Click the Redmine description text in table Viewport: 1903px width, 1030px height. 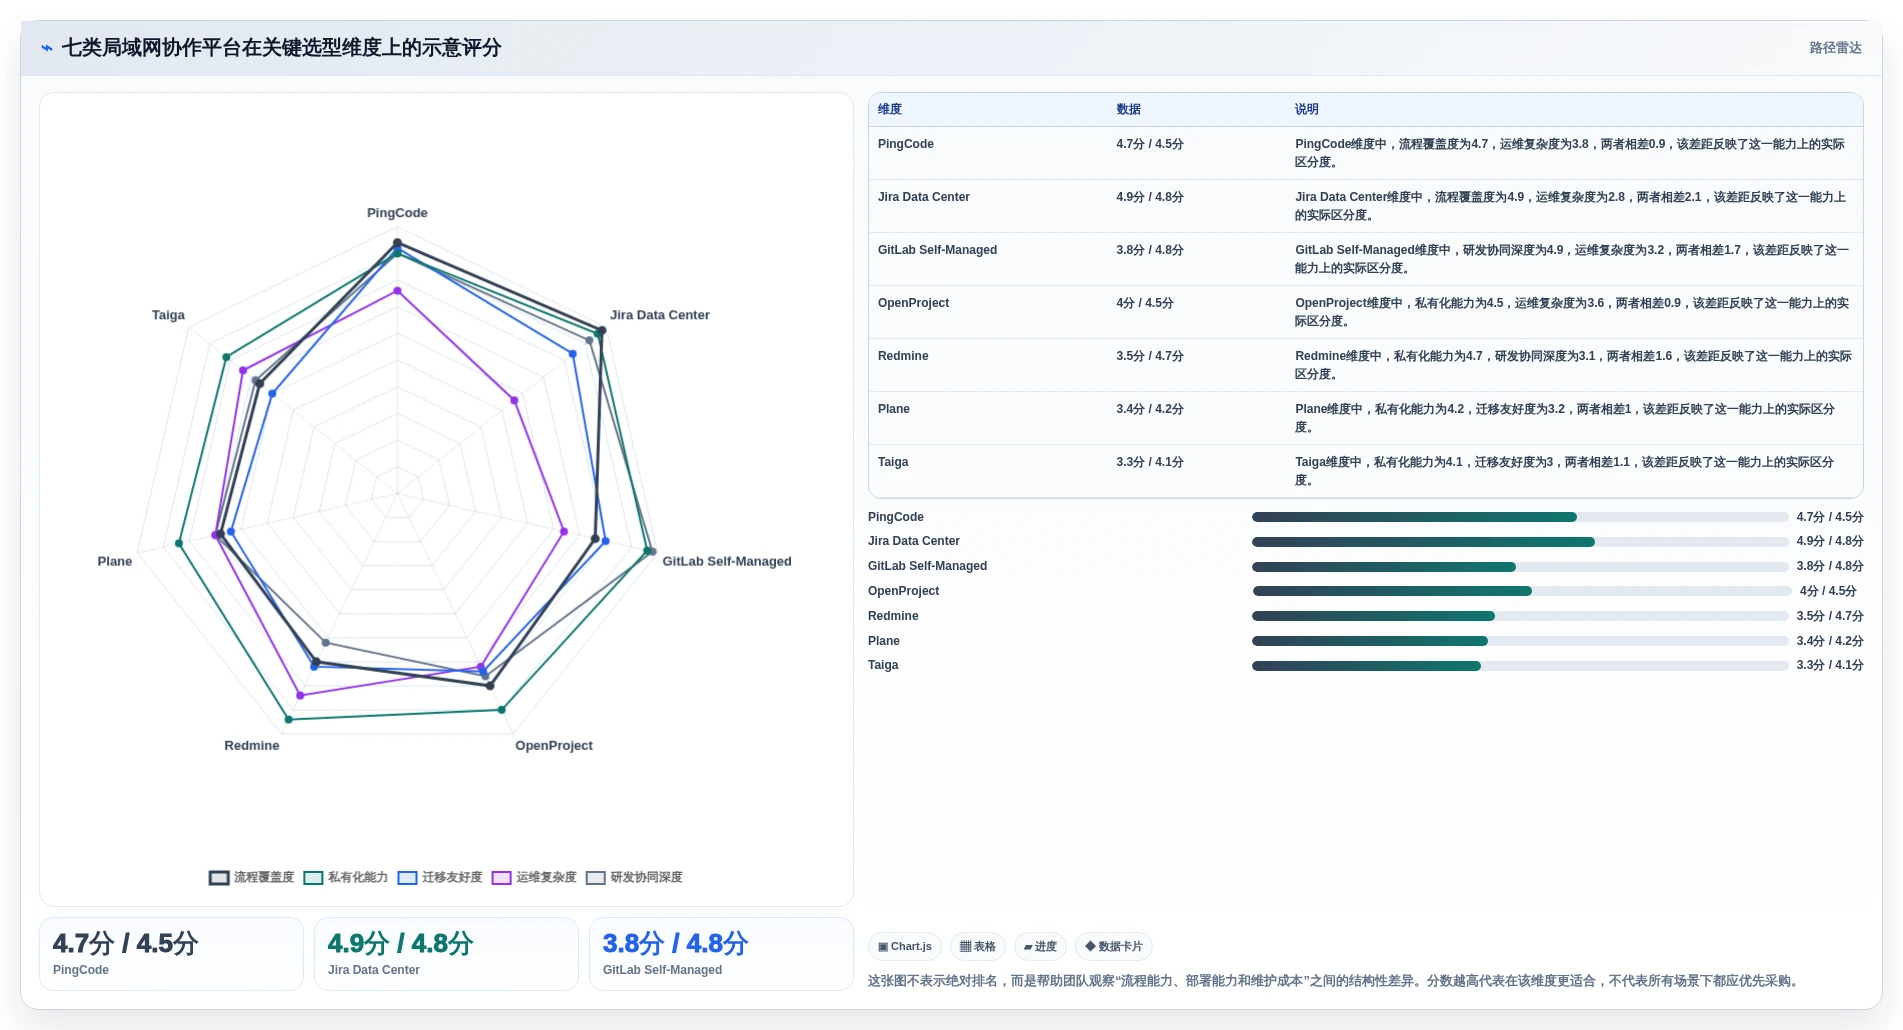[x=1573, y=365]
